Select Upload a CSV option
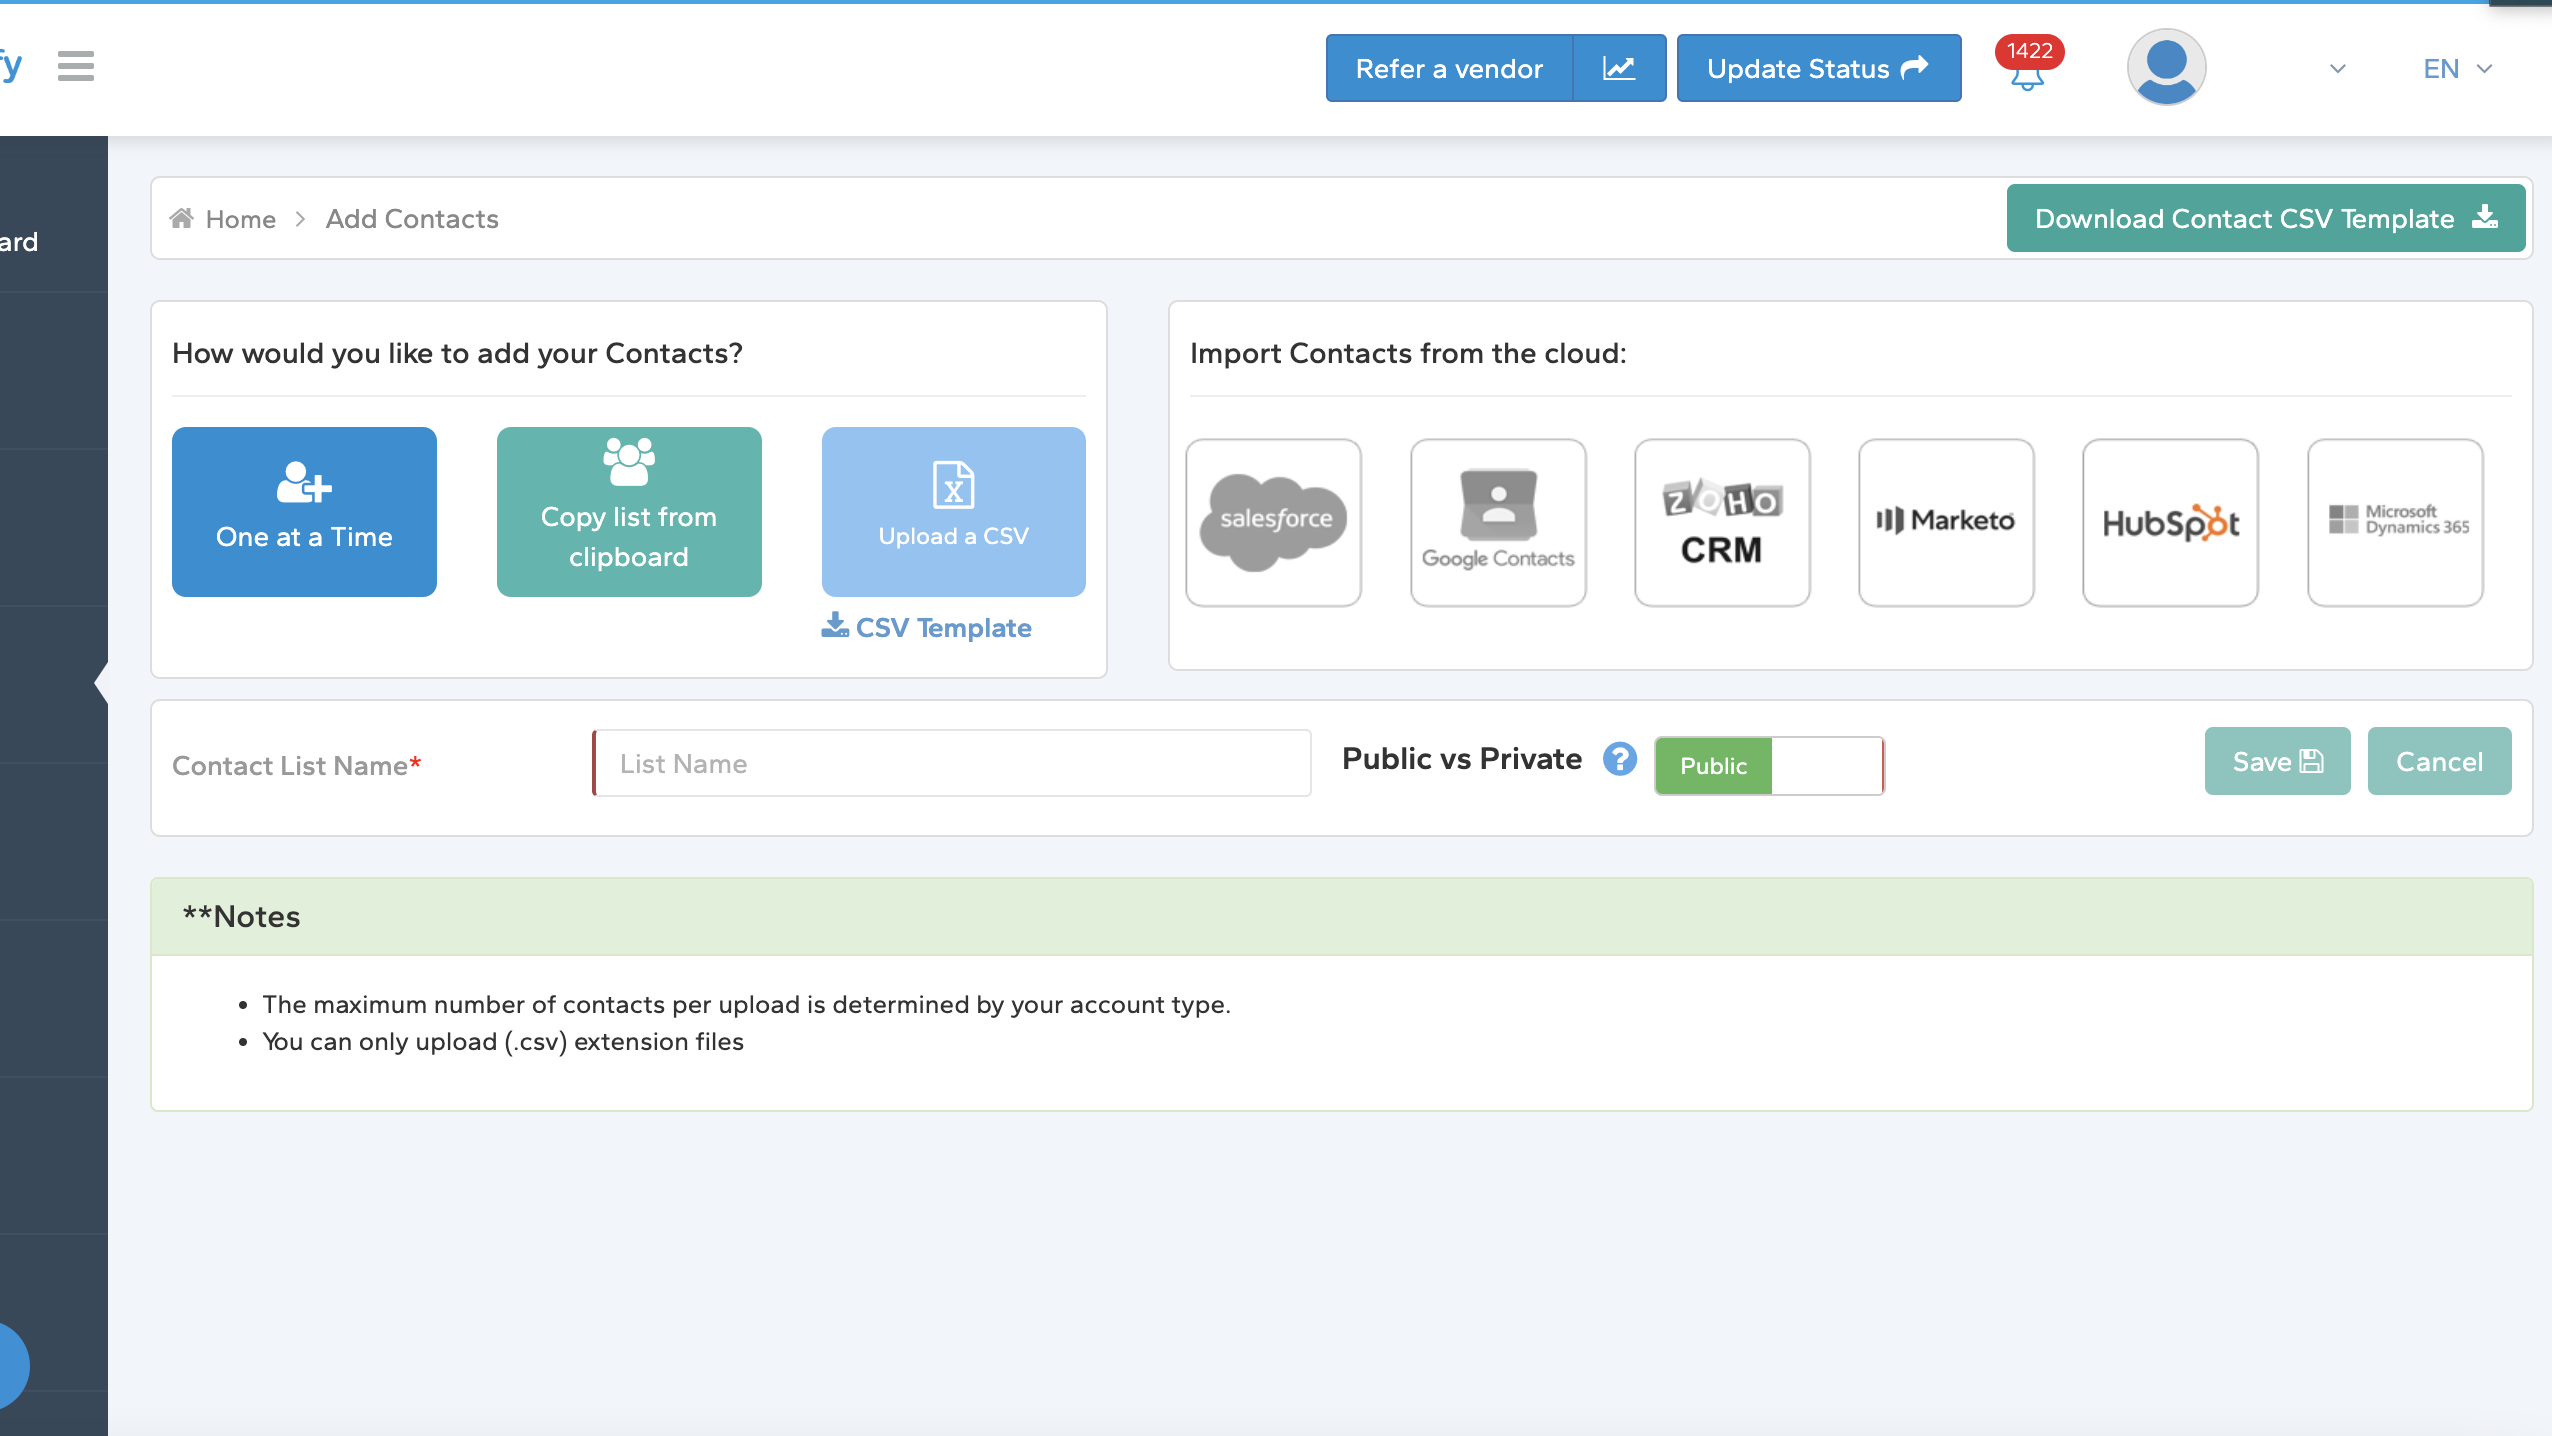2552x1436 pixels. pos(951,511)
